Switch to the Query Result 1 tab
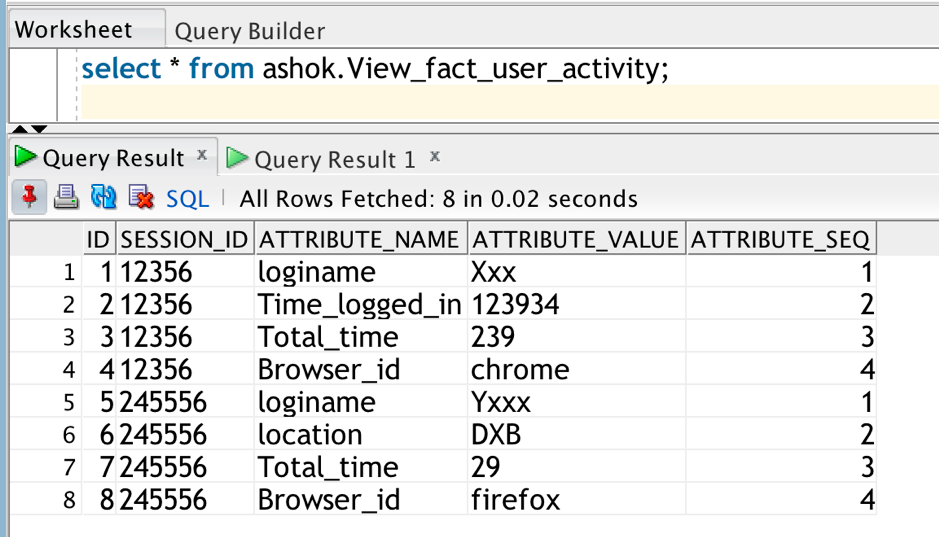Viewport: 939px width, 537px height. [x=335, y=160]
